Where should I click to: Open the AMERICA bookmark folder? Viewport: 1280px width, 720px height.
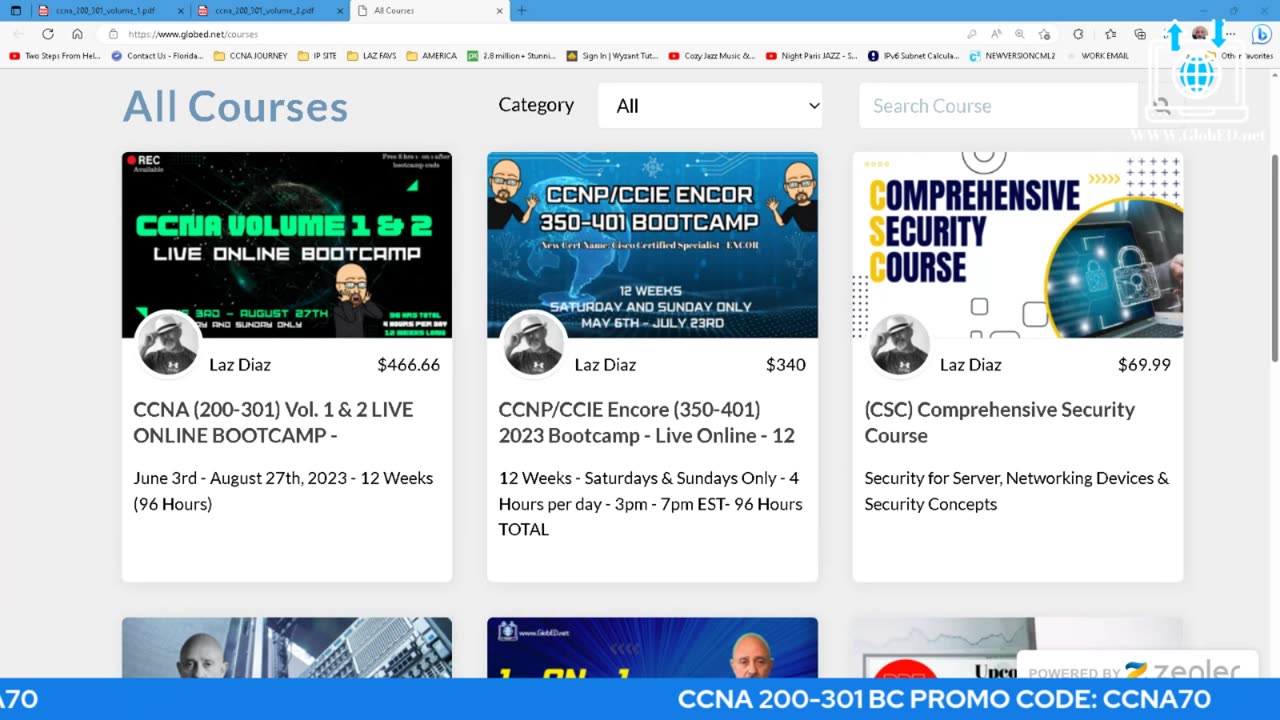pos(431,56)
